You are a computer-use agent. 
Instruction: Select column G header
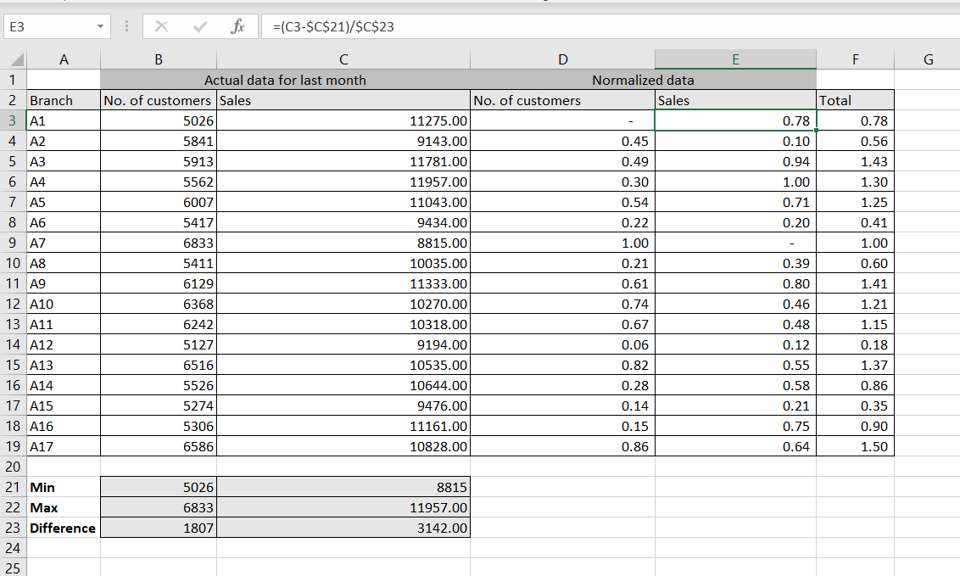click(x=927, y=60)
